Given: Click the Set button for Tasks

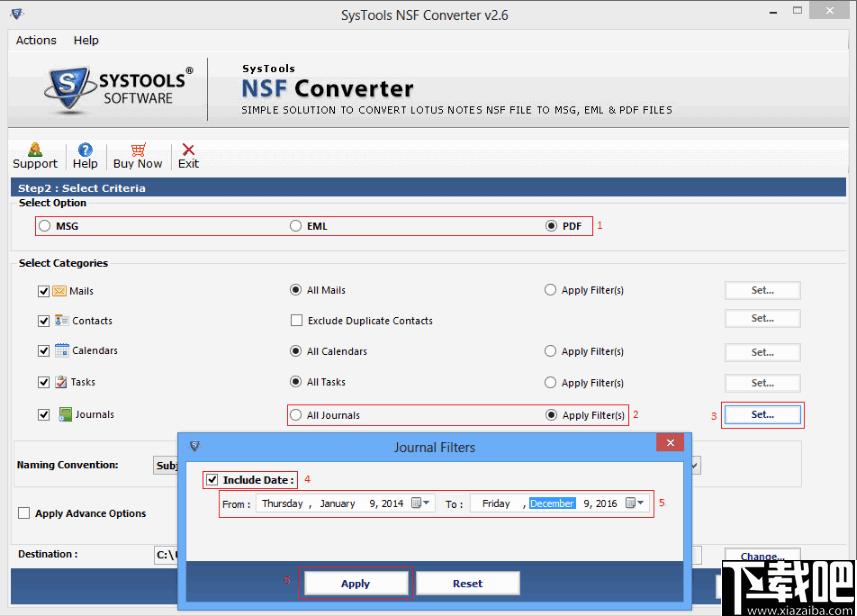Looking at the screenshot, I should (762, 383).
